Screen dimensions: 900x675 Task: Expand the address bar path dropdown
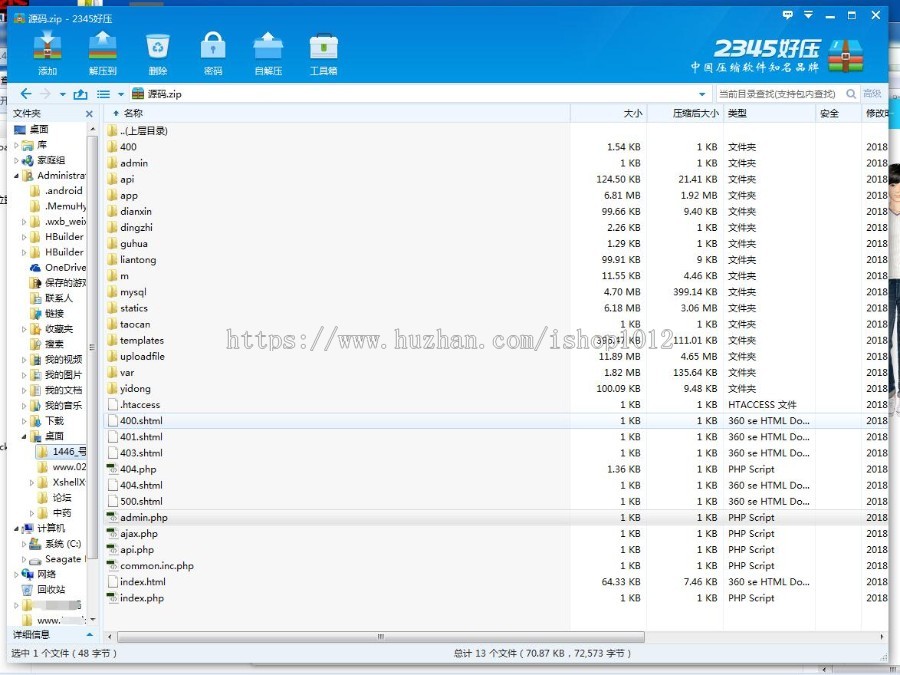click(702, 94)
